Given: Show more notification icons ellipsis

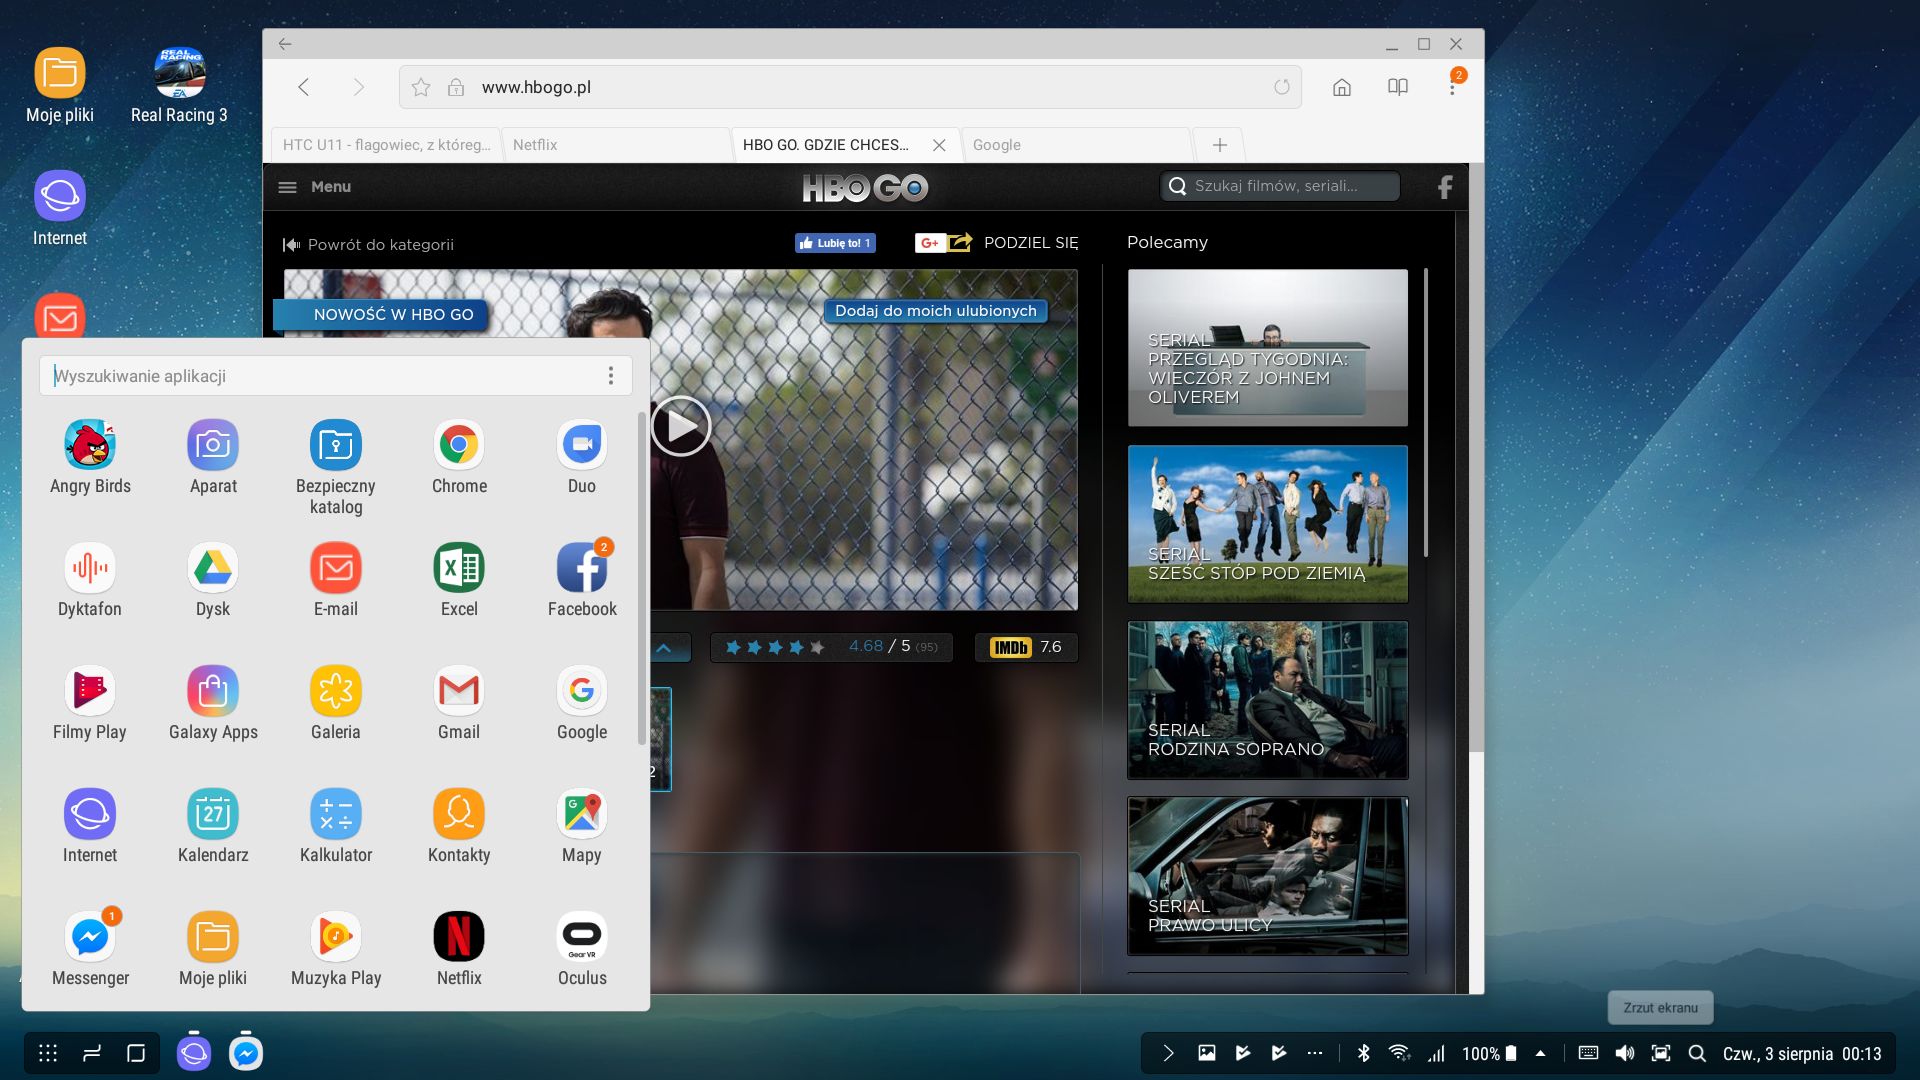Looking at the screenshot, I should (x=1315, y=1053).
